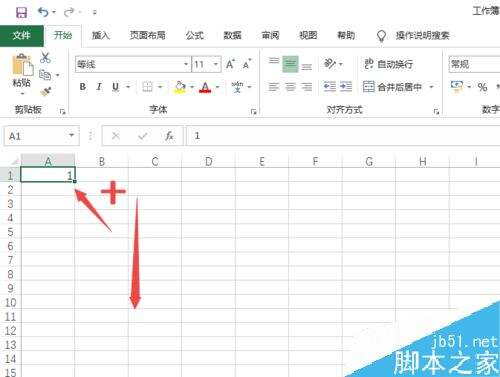The width and height of the screenshot is (500, 377).
Task: Toggle 自动换行 wrap text
Action: point(388,64)
